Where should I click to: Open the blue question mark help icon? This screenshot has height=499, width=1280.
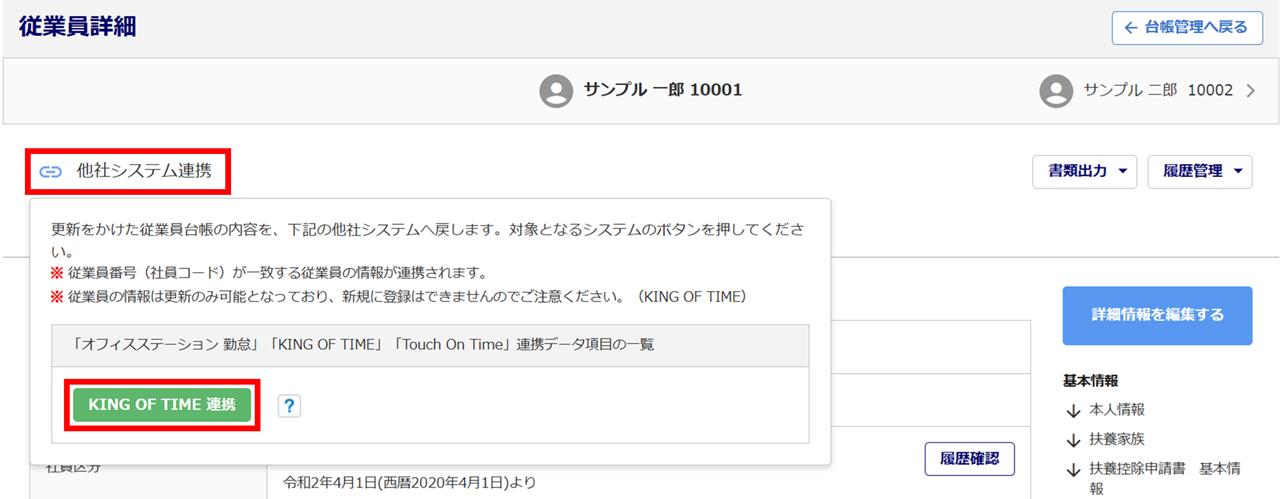(289, 405)
